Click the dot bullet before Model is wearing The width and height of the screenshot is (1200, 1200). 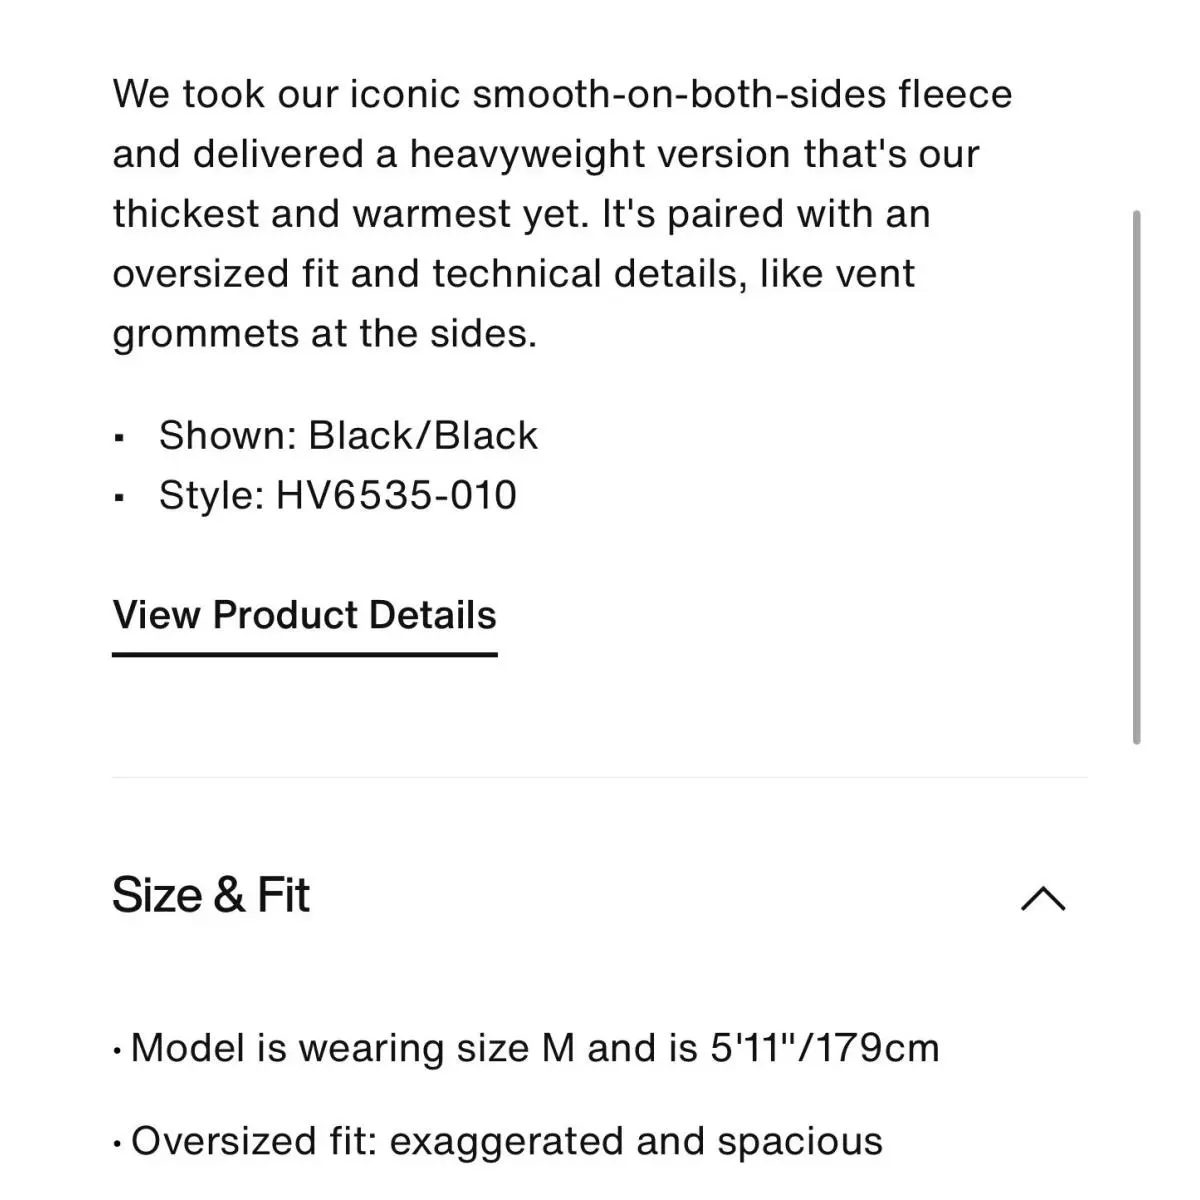click(x=118, y=1051)
